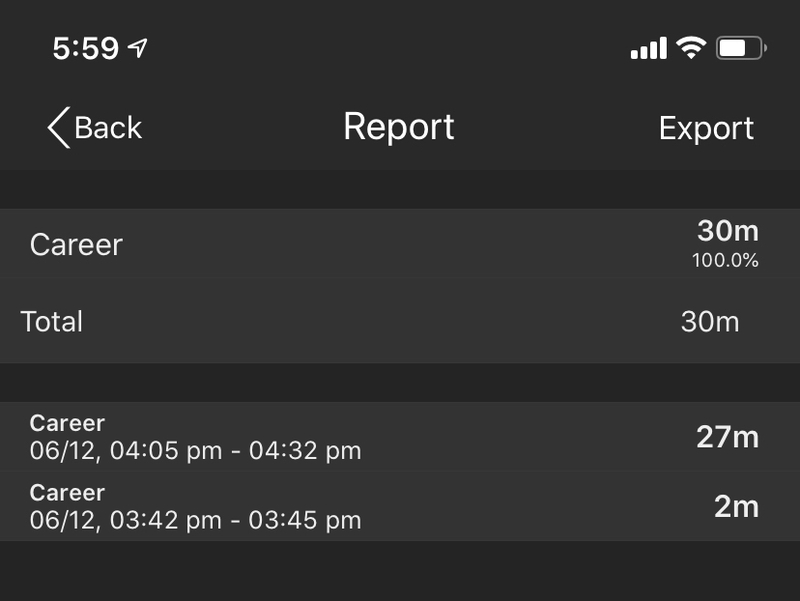Tap the Total 30m value
This screenshot has height=601, width=800.
pyautogui.click(x=710, y=321)
